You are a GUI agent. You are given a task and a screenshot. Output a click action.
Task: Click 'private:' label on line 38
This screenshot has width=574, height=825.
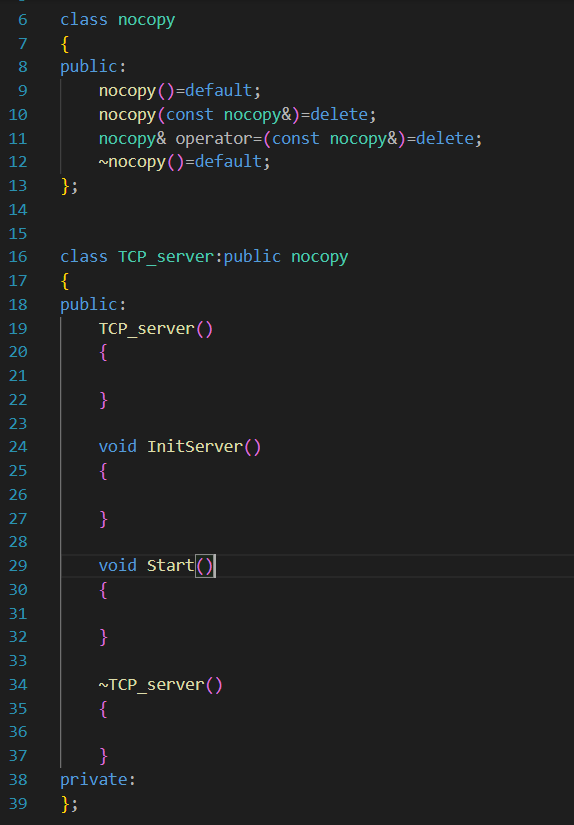[x=98, y=780]
